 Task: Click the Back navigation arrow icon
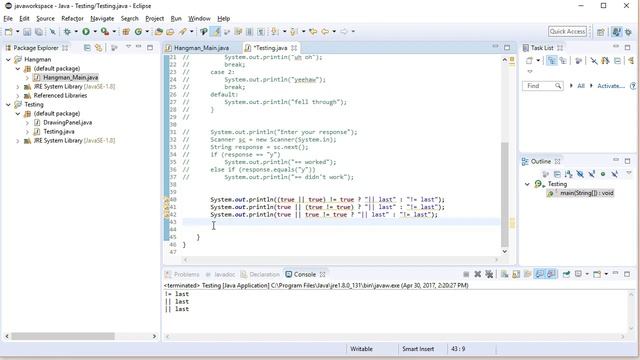click(325, 31)
